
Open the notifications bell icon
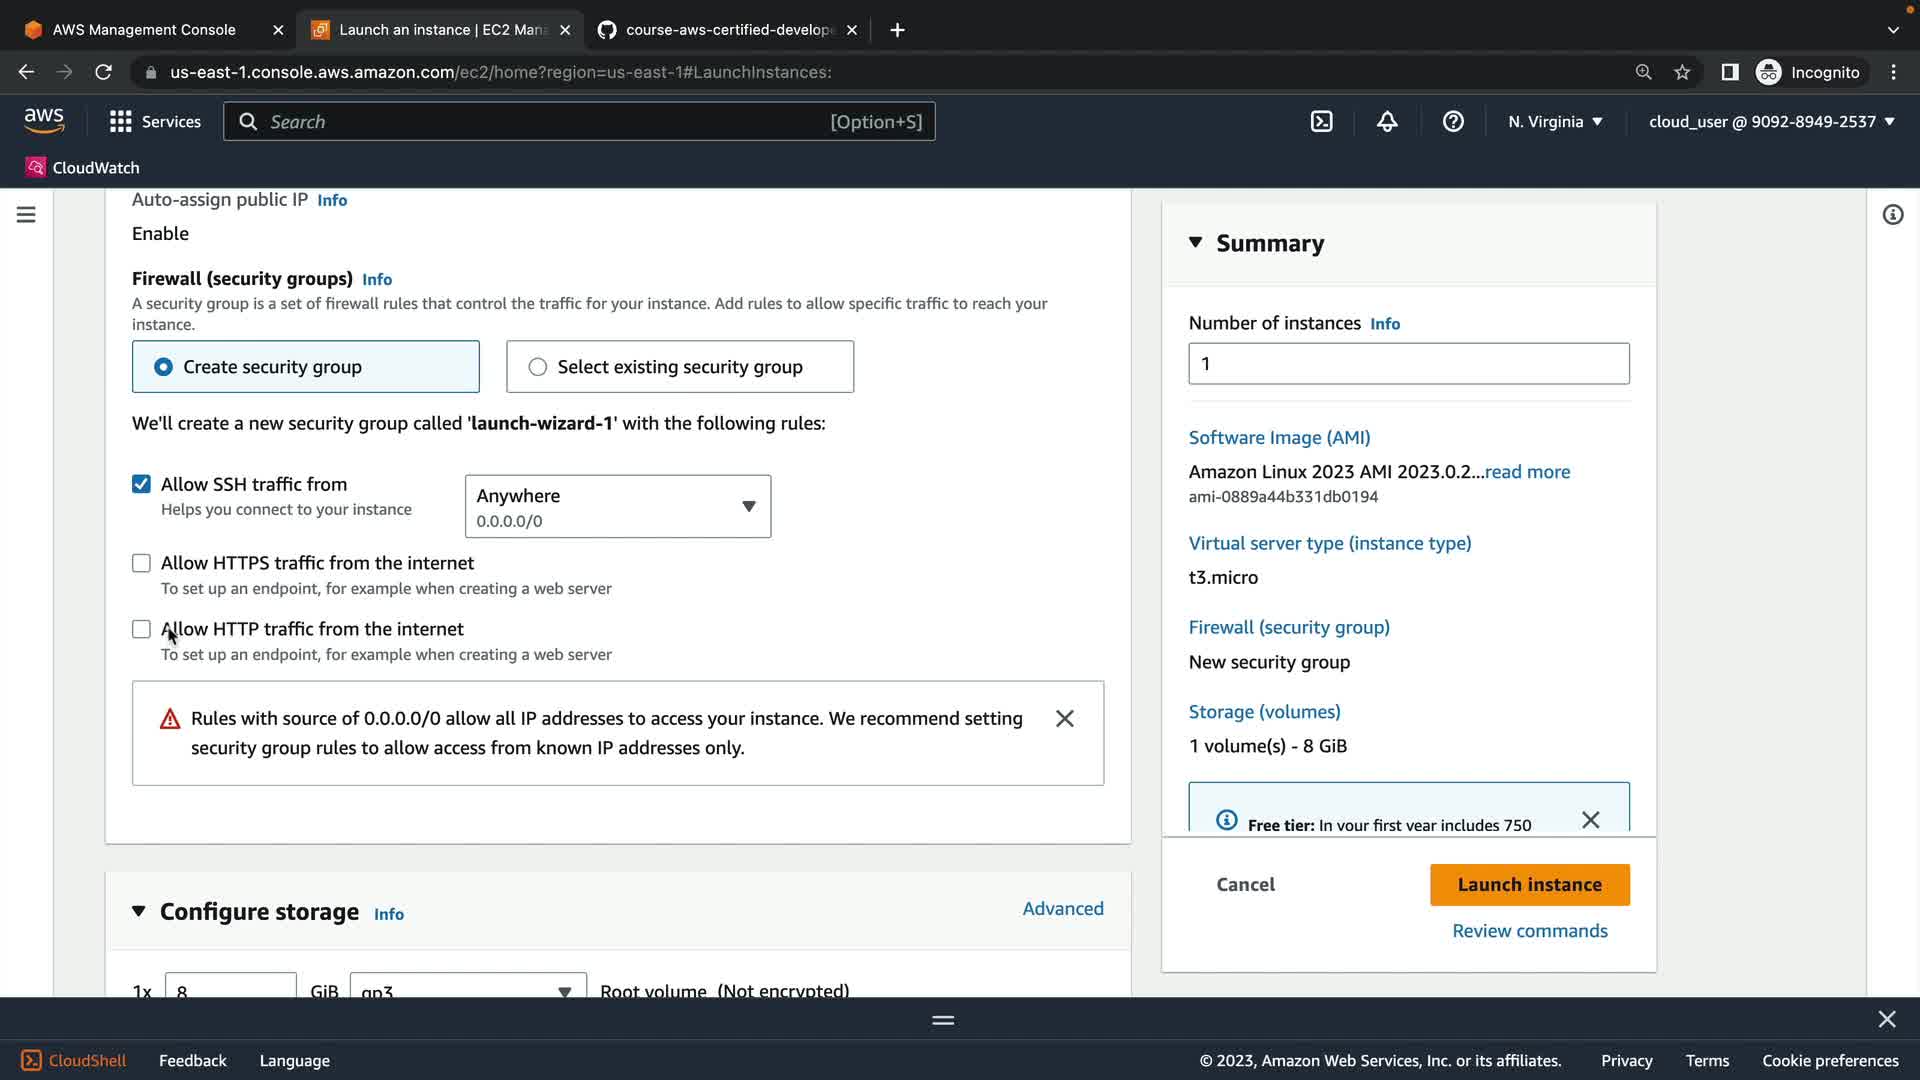[x=1387, y=122]
